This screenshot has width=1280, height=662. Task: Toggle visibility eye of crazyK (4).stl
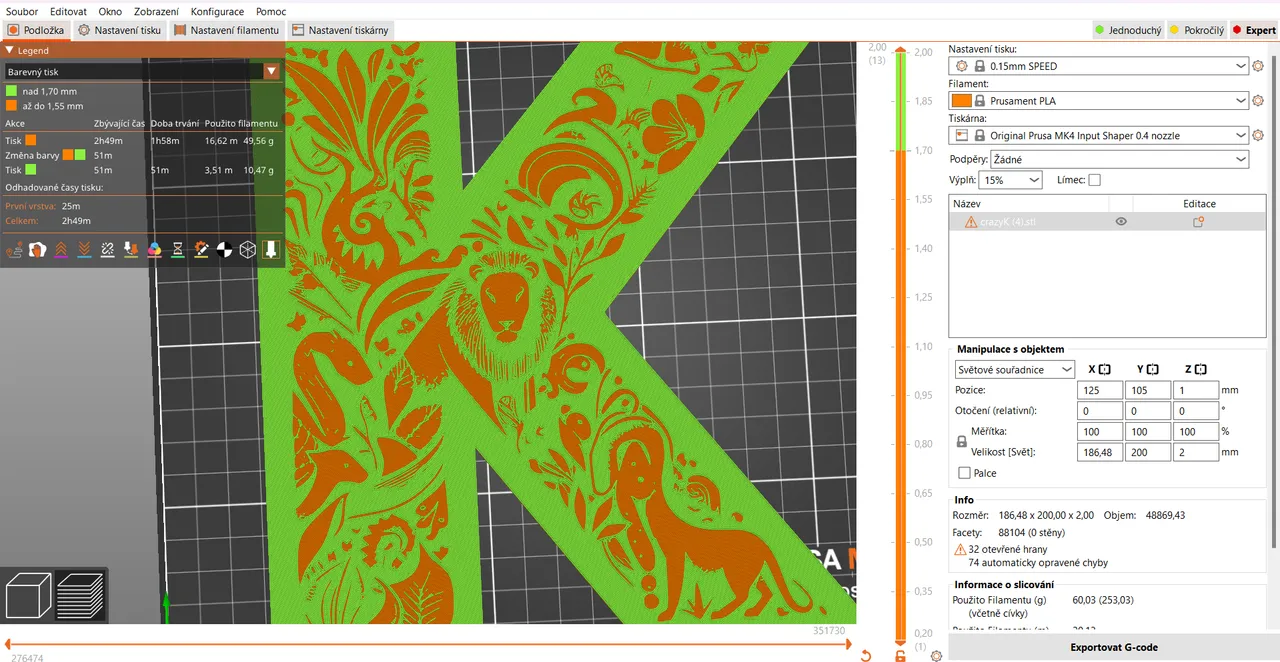(x=1121, y=222)
